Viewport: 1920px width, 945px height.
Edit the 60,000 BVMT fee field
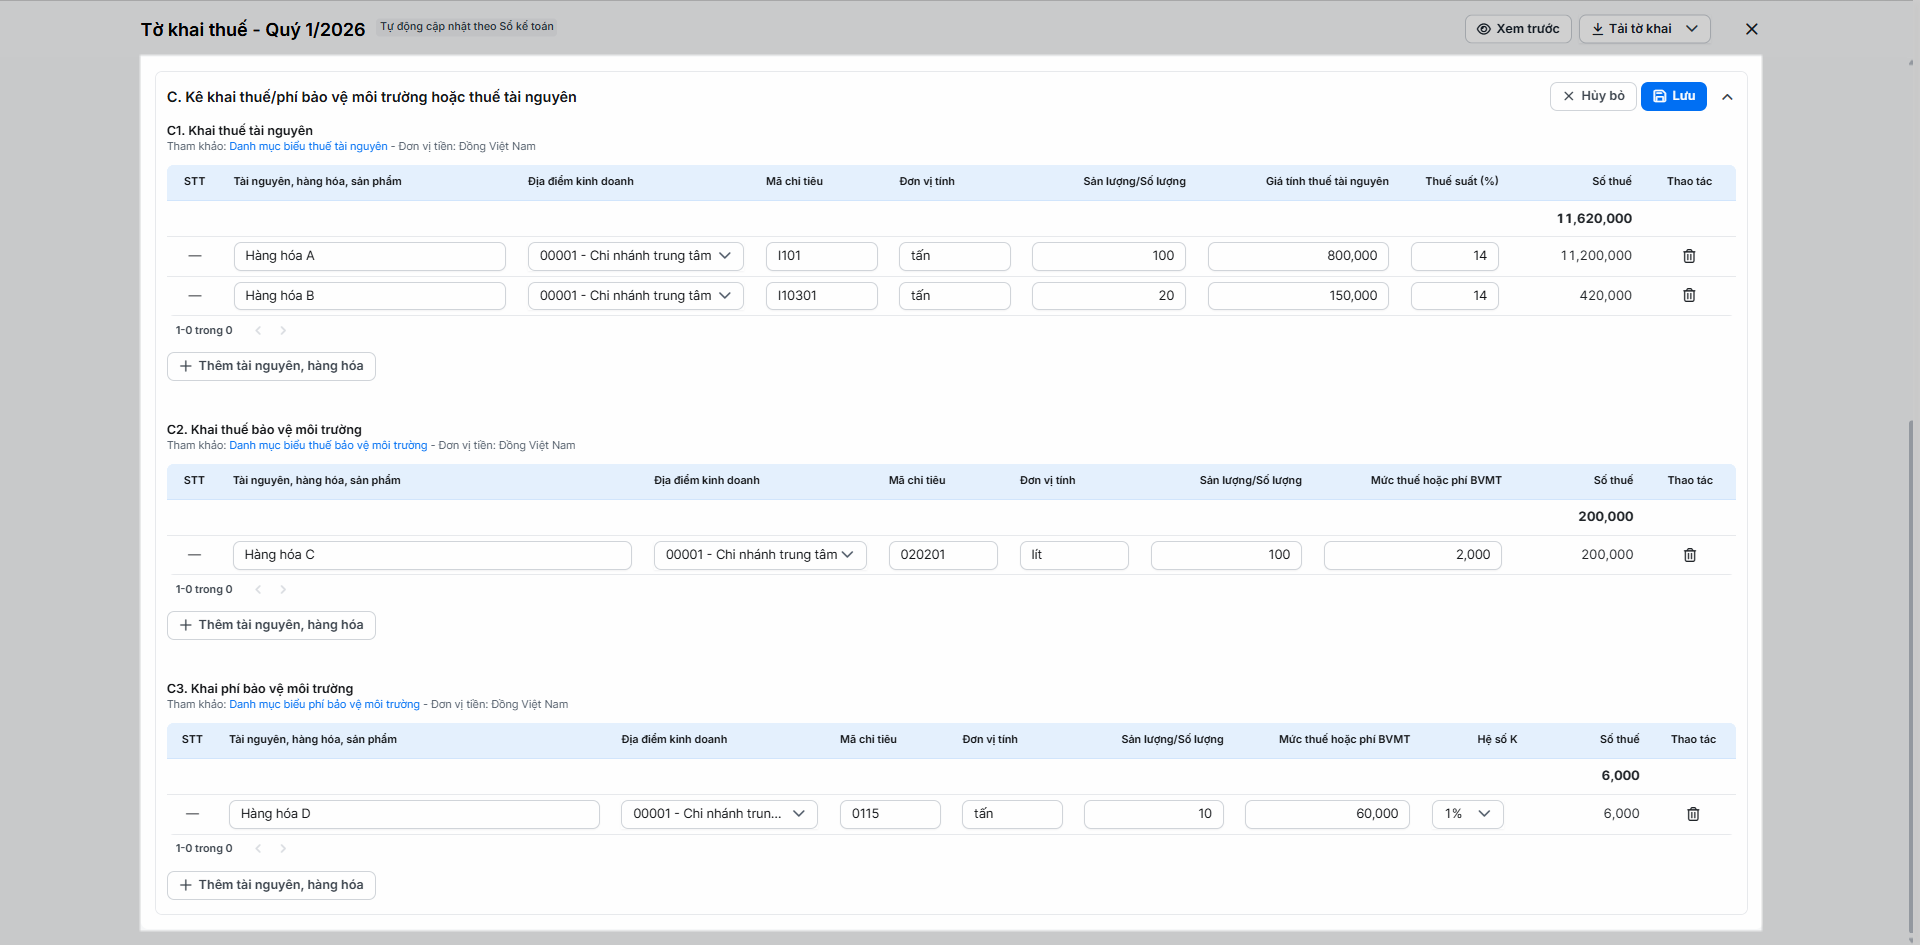coord(1327,814)
